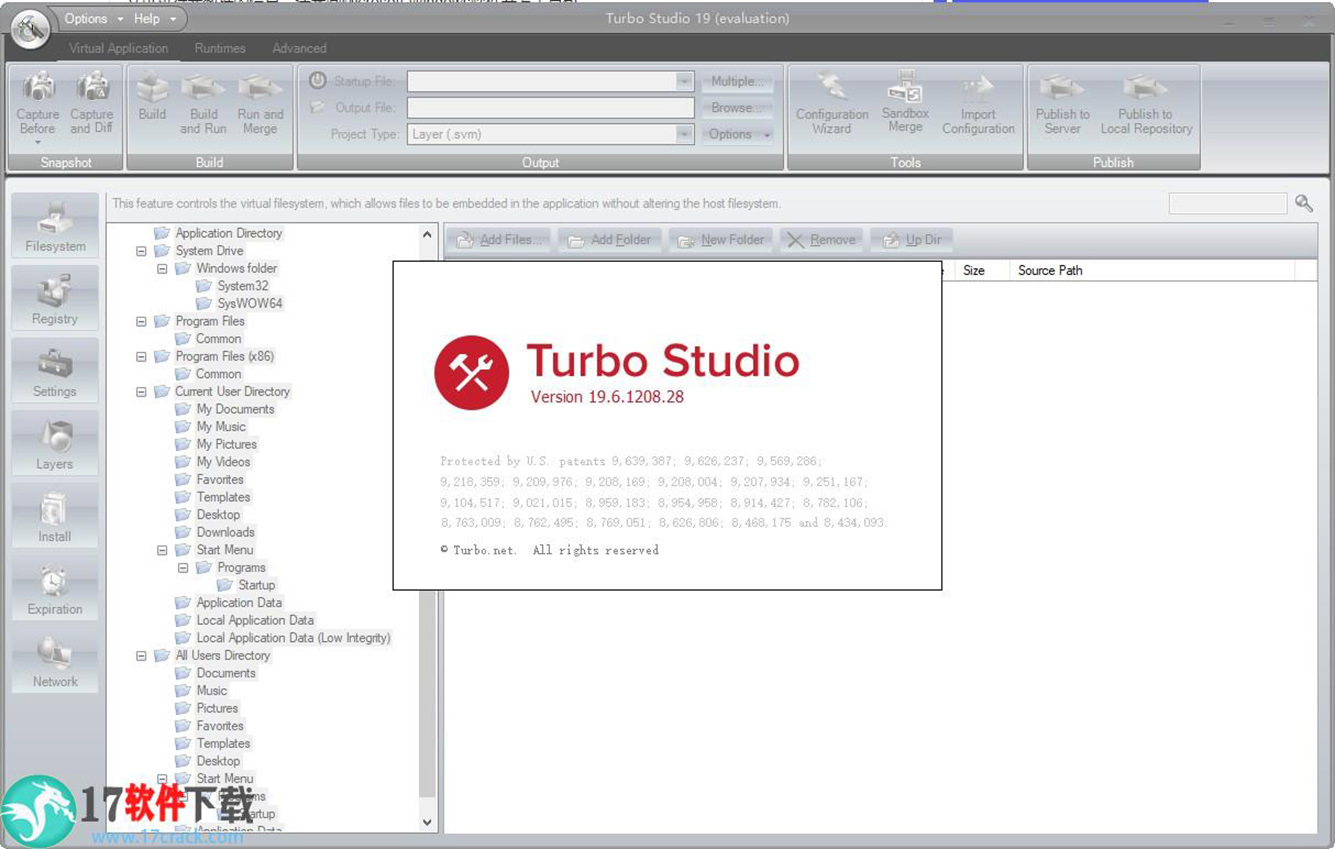Collapse Start Menu under Current User Directory

coord(162,550)
